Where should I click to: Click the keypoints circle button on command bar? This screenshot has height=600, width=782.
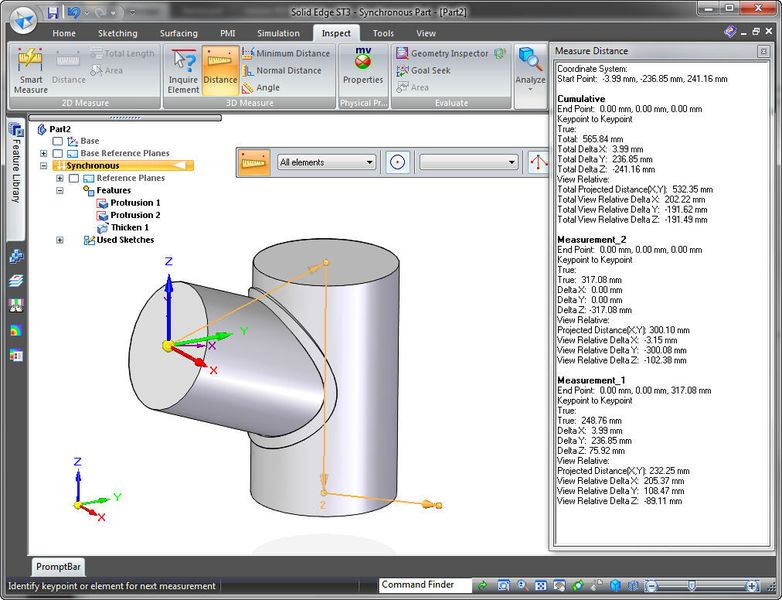(397, 162)
